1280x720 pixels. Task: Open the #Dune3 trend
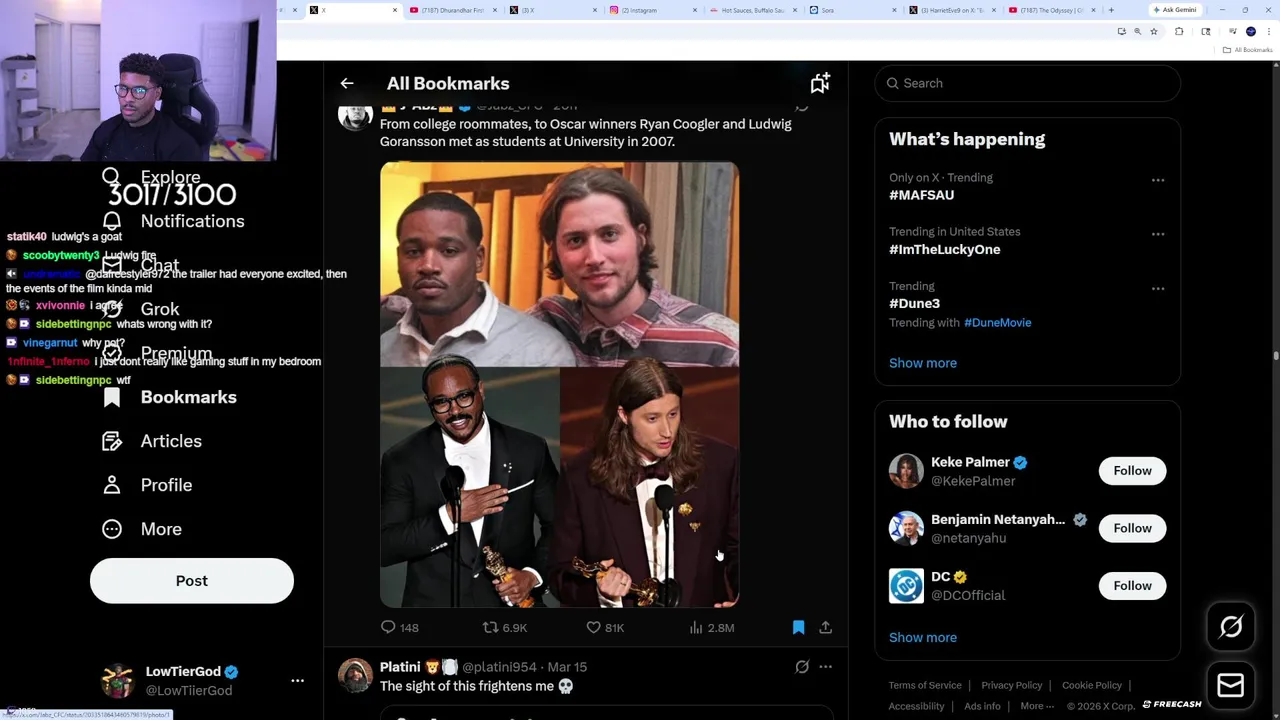coord(914,303)
